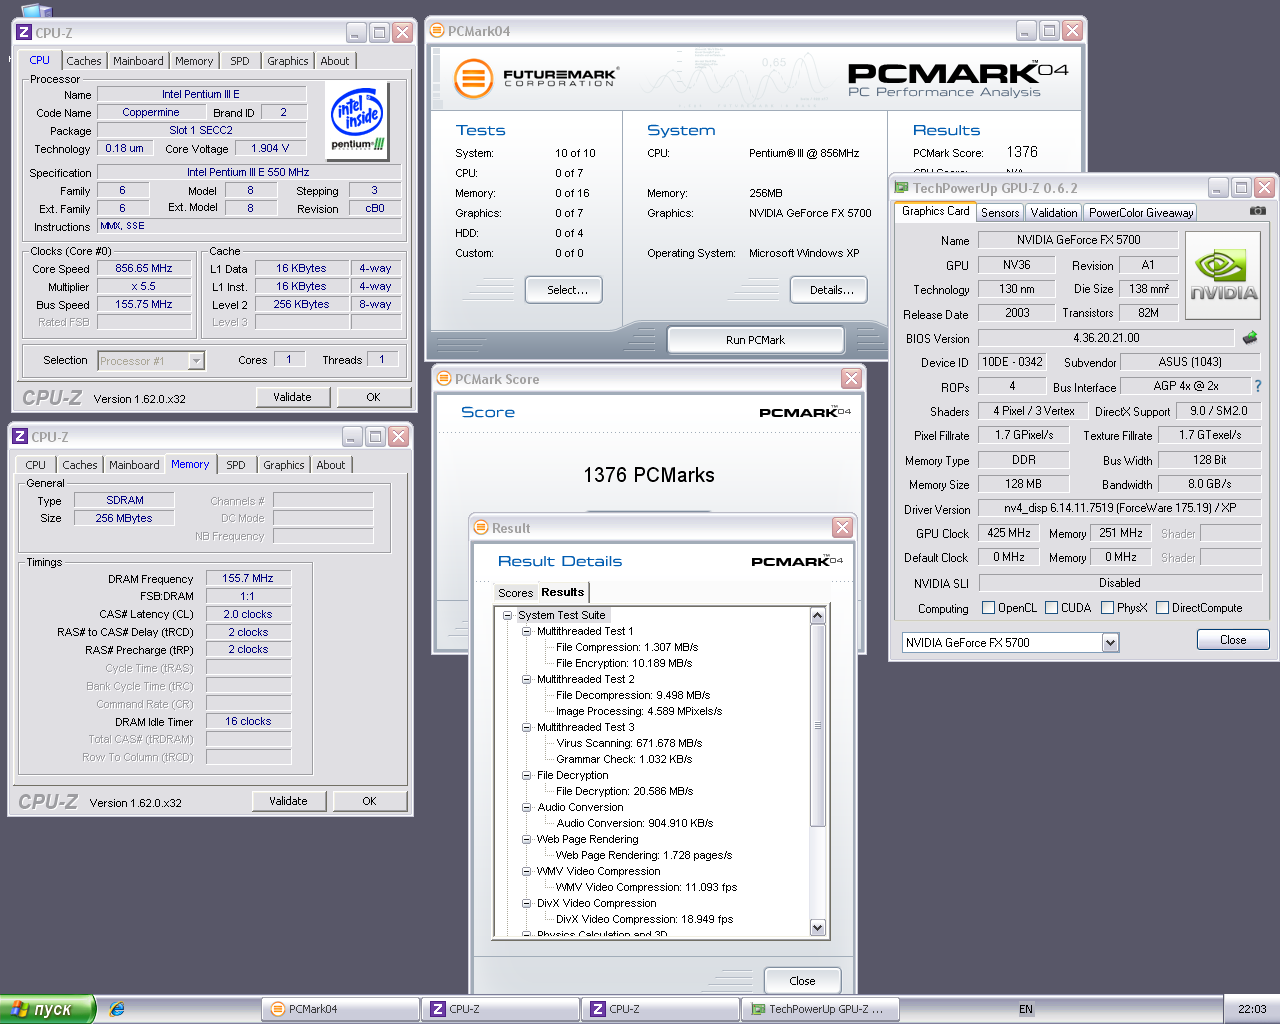Collapse the System Test Suite tree node

point(507,615)
